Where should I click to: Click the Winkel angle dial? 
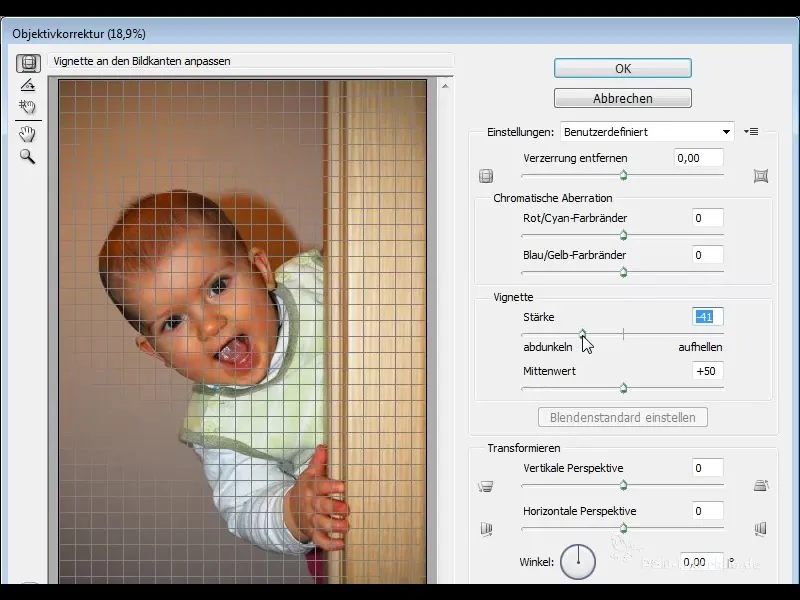pyautogui.click(x=578, y=561)
